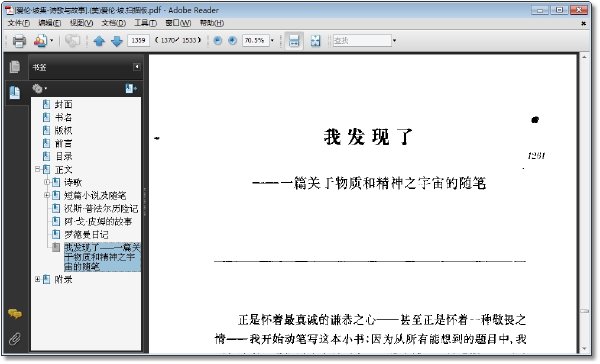
Task: Toggle the fit-width scrolling mode button
Action: pyautogui.click(x=293, y=41)
